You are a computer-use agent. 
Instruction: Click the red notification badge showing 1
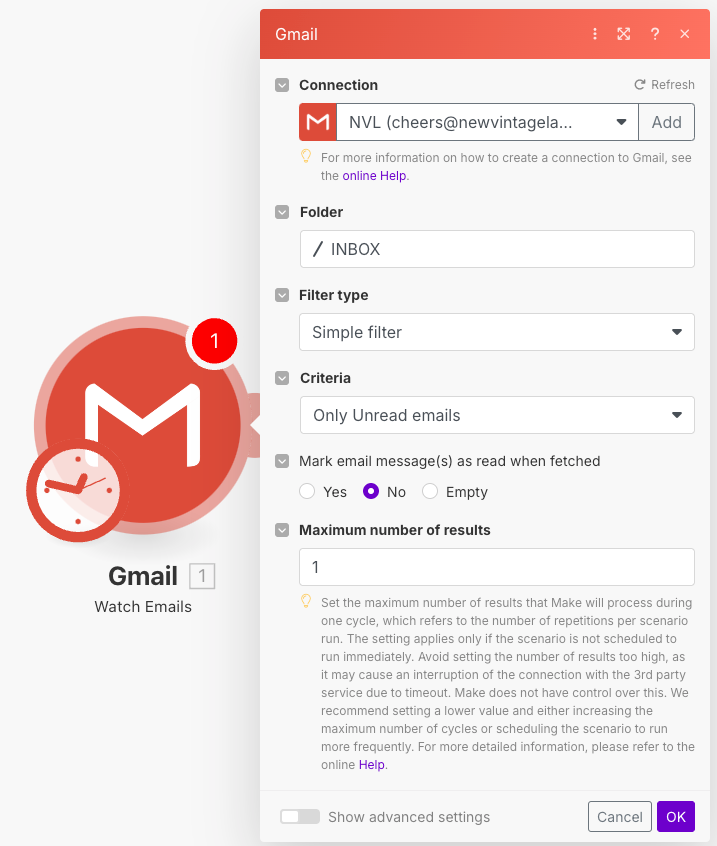click(214, 340)
